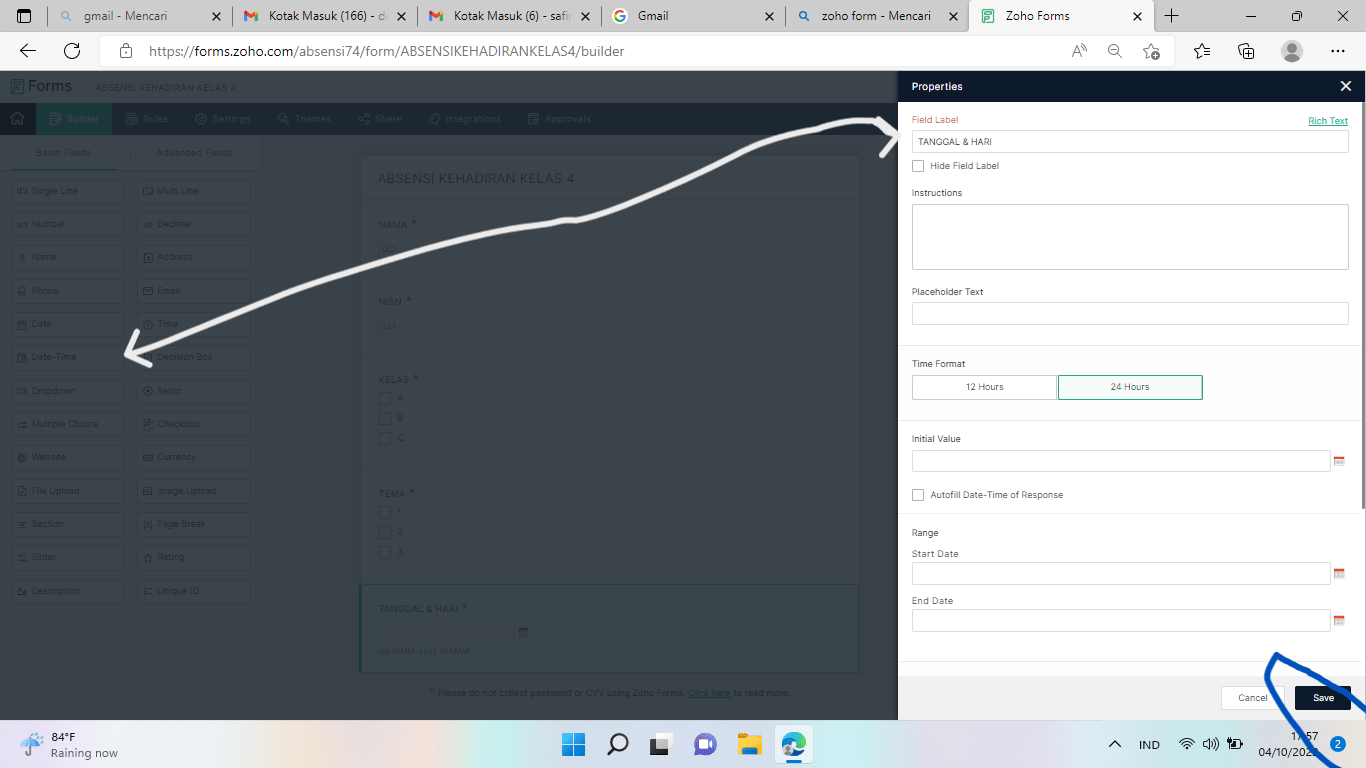Tick checkbox 2 under TEMA
The height and width of the screenshot is (768, 1366).
385,532
